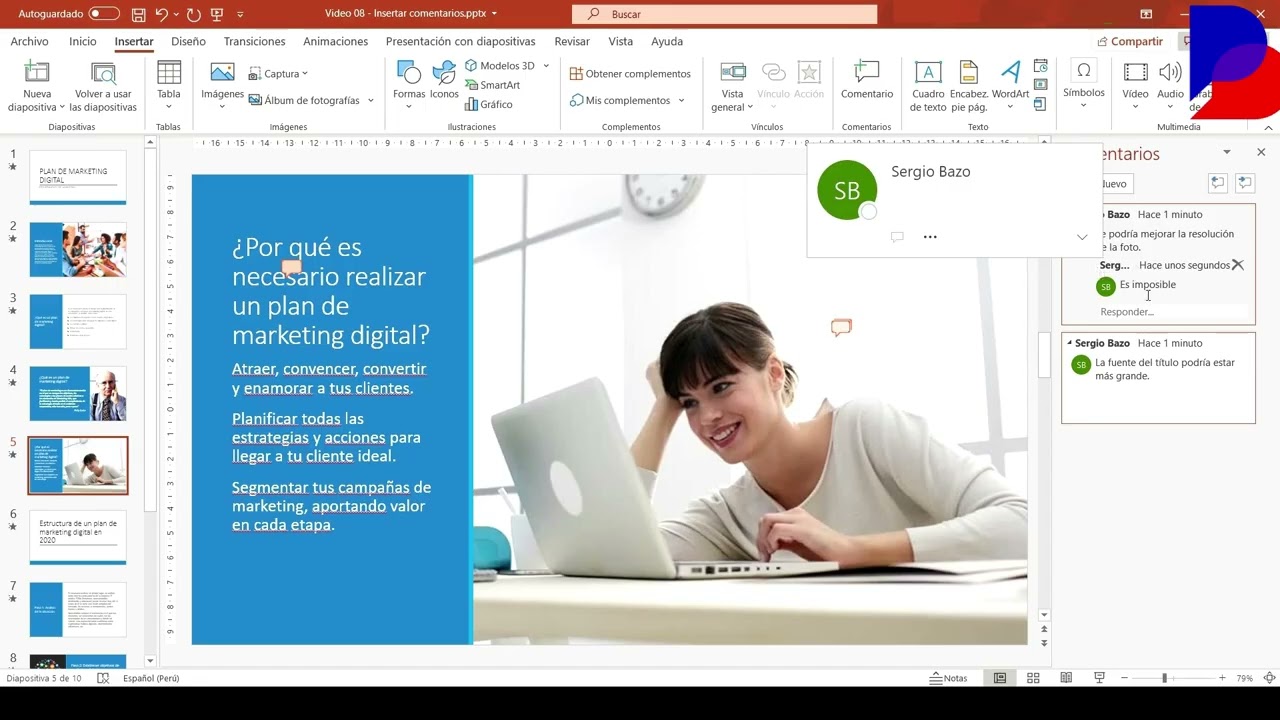Open the Símbolos dropdown
This screenshot has width=1280, height=720.
pos(1083,86)
